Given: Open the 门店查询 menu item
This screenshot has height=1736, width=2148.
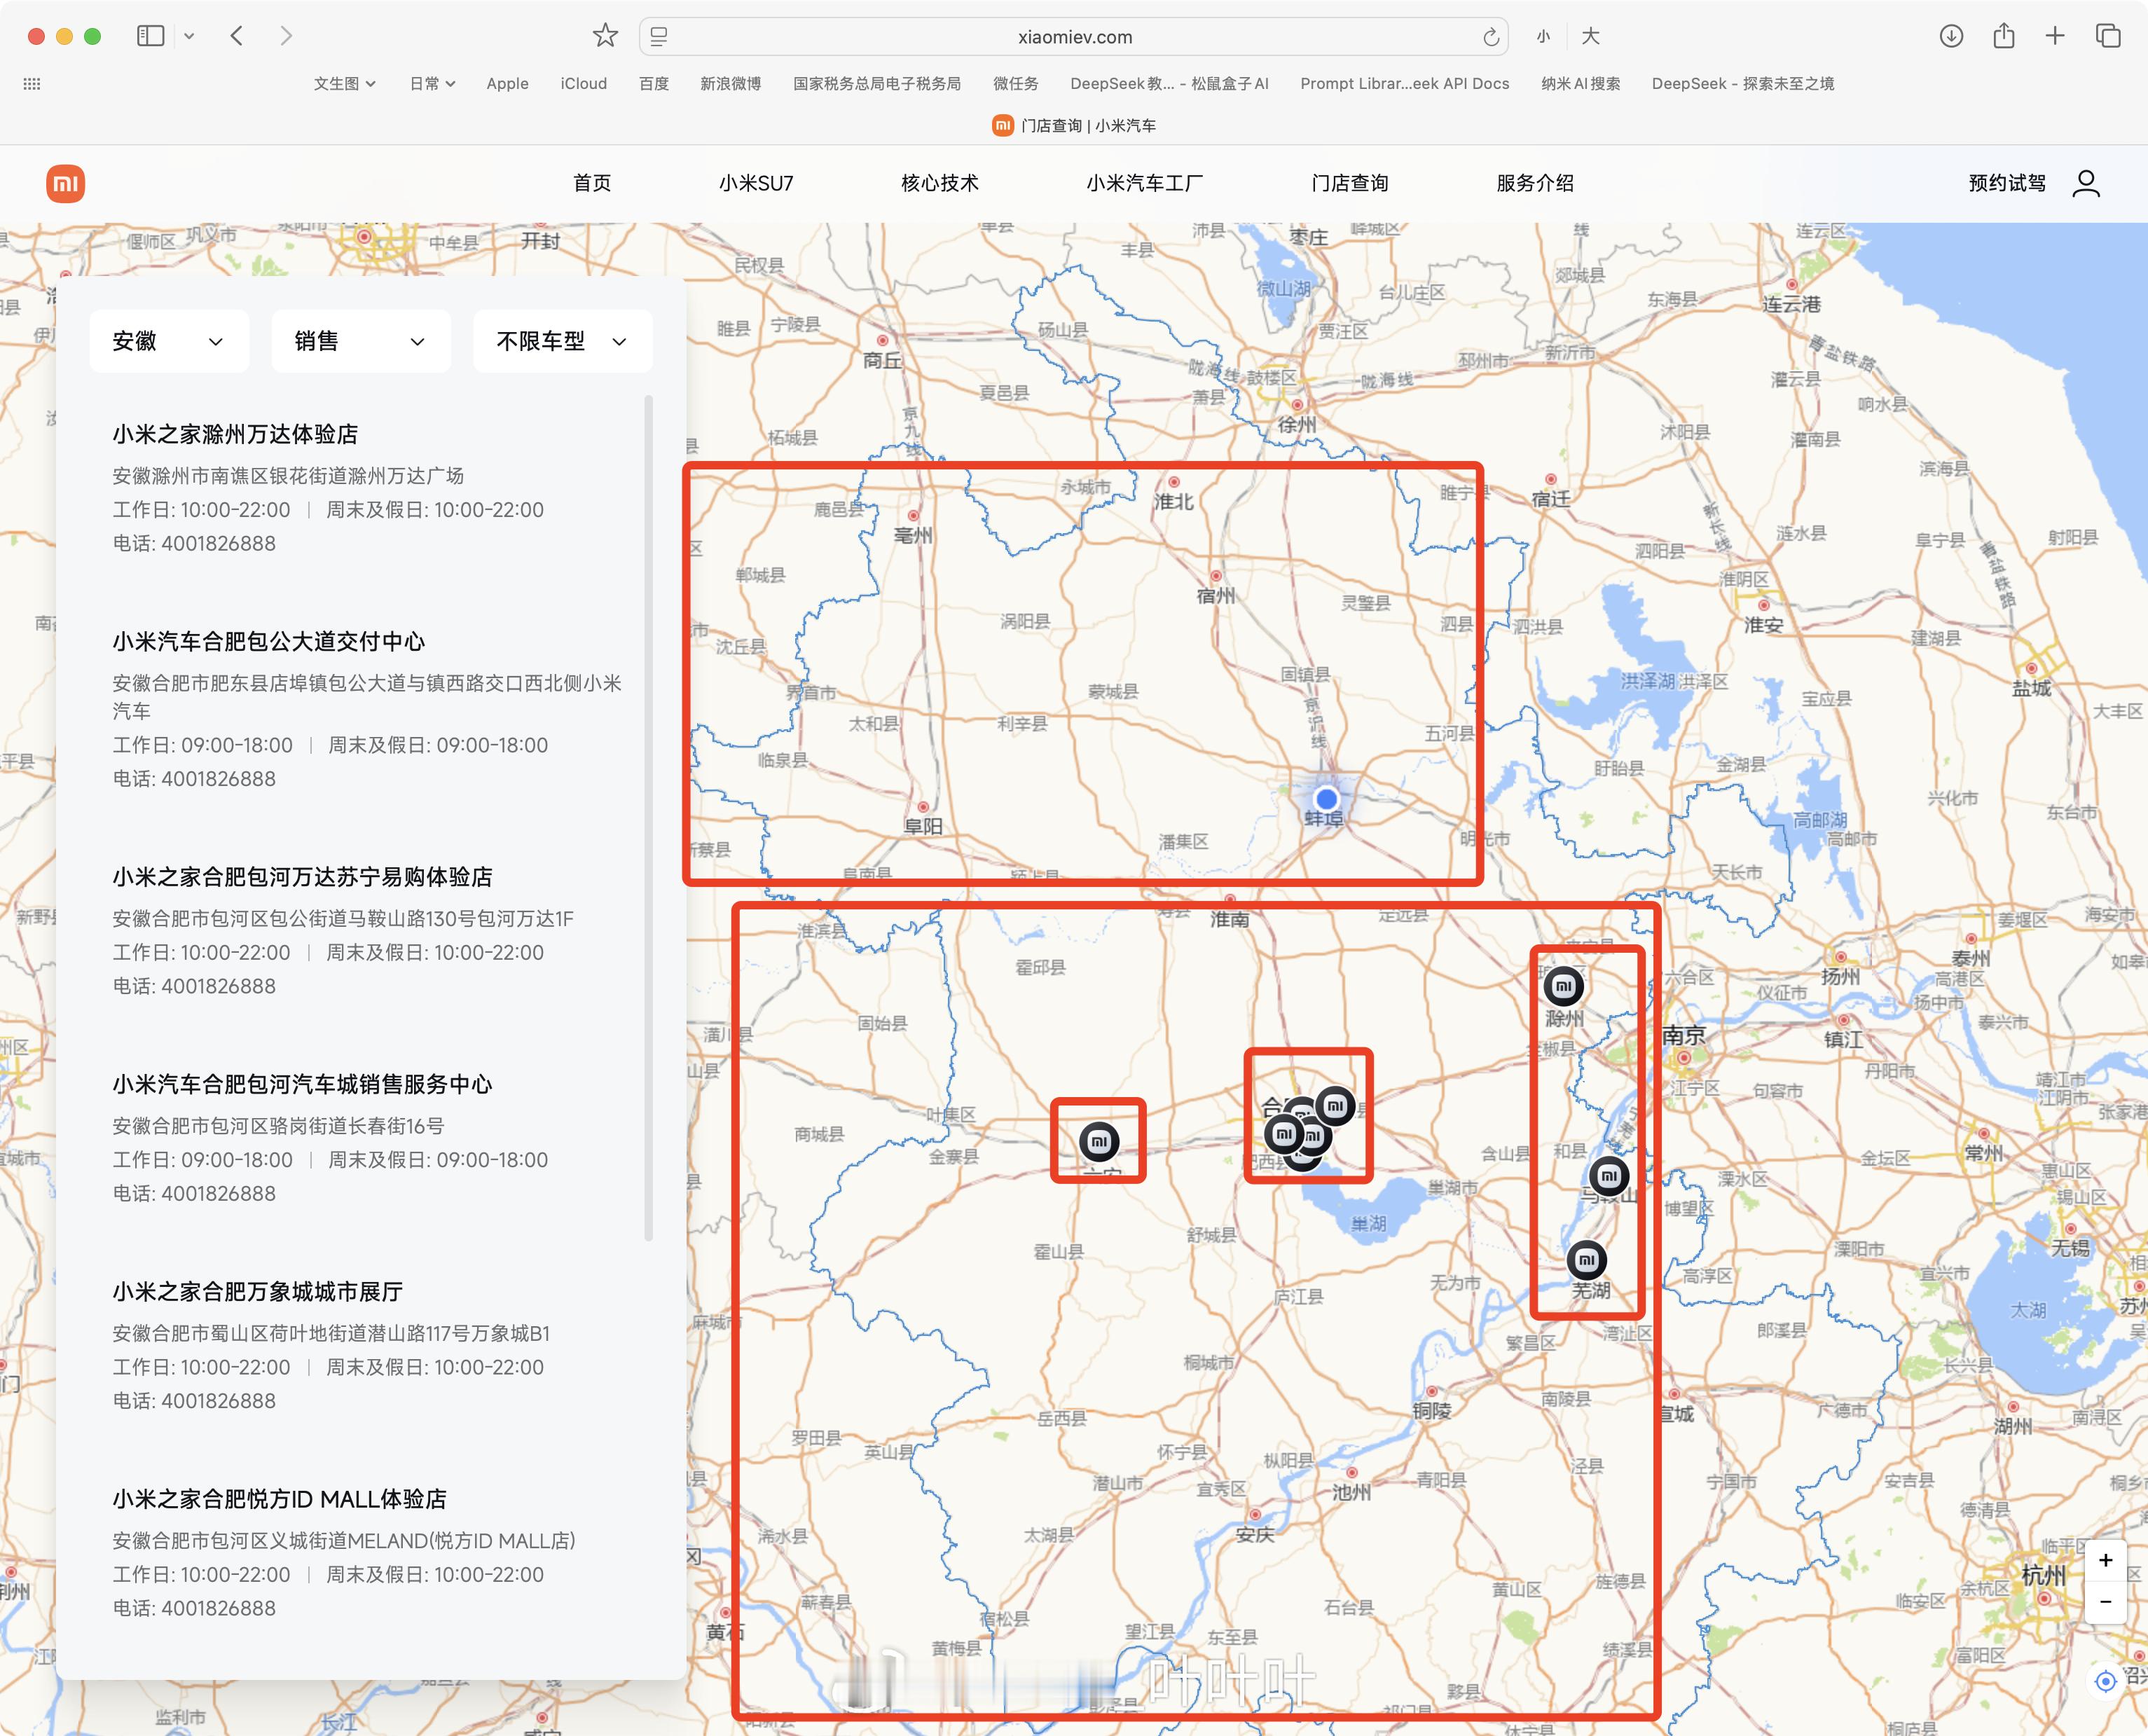Looking at the screenshot, I should point(1350,183).
